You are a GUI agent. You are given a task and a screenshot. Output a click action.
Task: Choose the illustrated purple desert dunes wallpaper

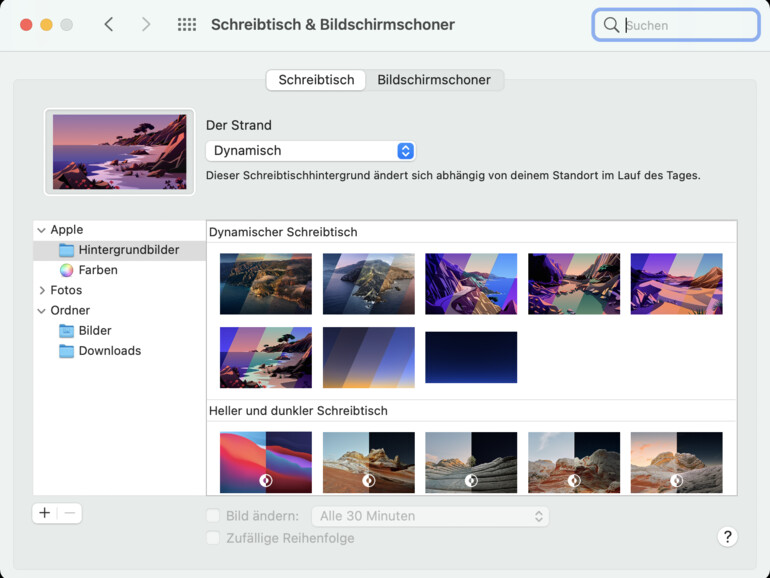(x=676, y=284)
